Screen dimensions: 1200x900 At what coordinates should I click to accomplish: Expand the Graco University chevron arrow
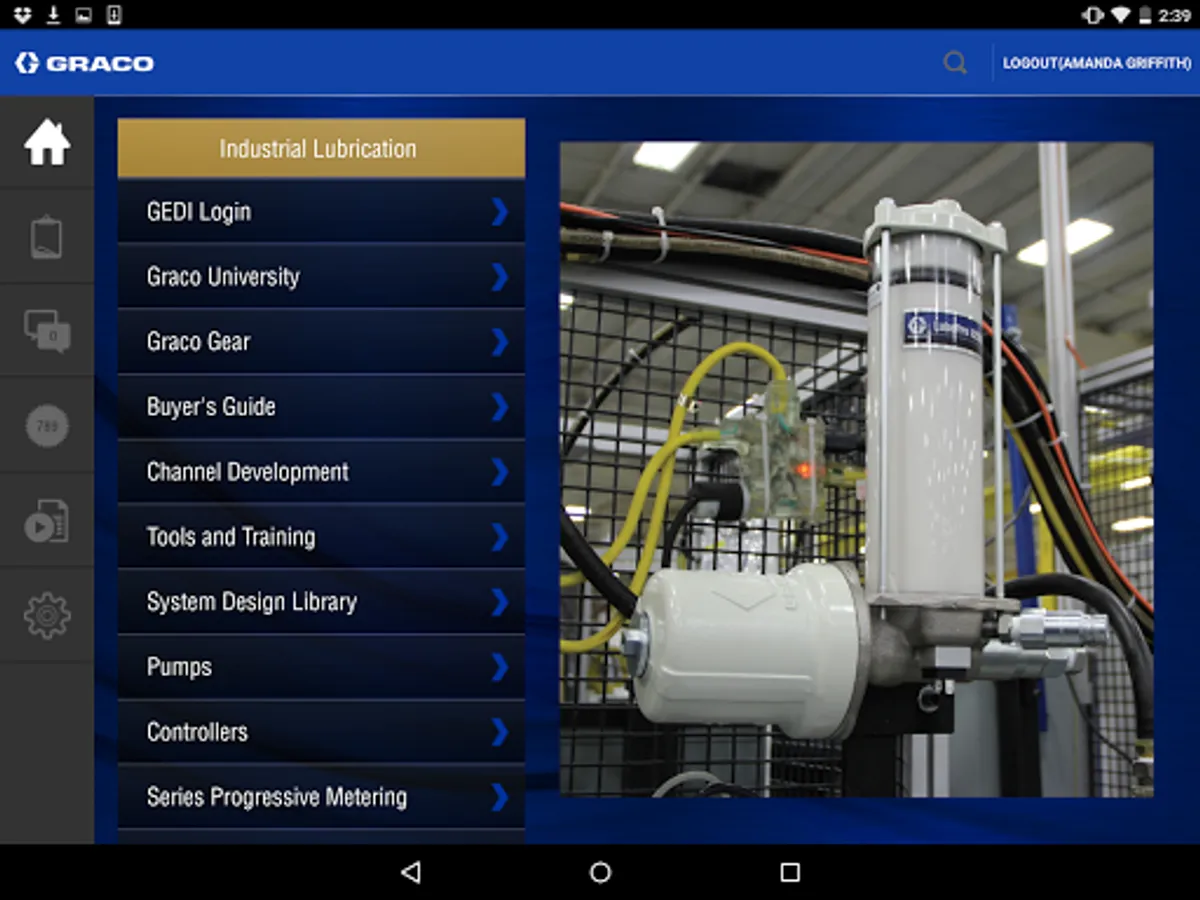tap(500, 276)
